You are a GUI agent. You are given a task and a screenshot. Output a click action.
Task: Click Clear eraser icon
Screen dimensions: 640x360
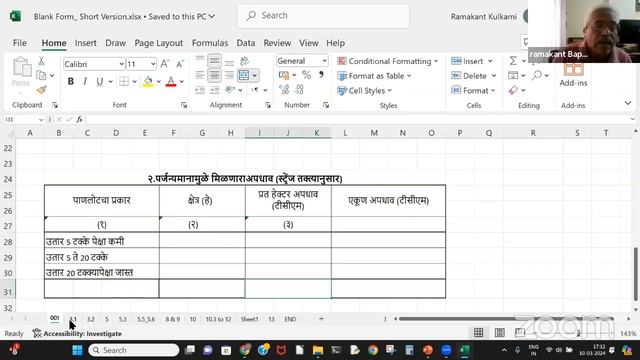coord(513,90)
